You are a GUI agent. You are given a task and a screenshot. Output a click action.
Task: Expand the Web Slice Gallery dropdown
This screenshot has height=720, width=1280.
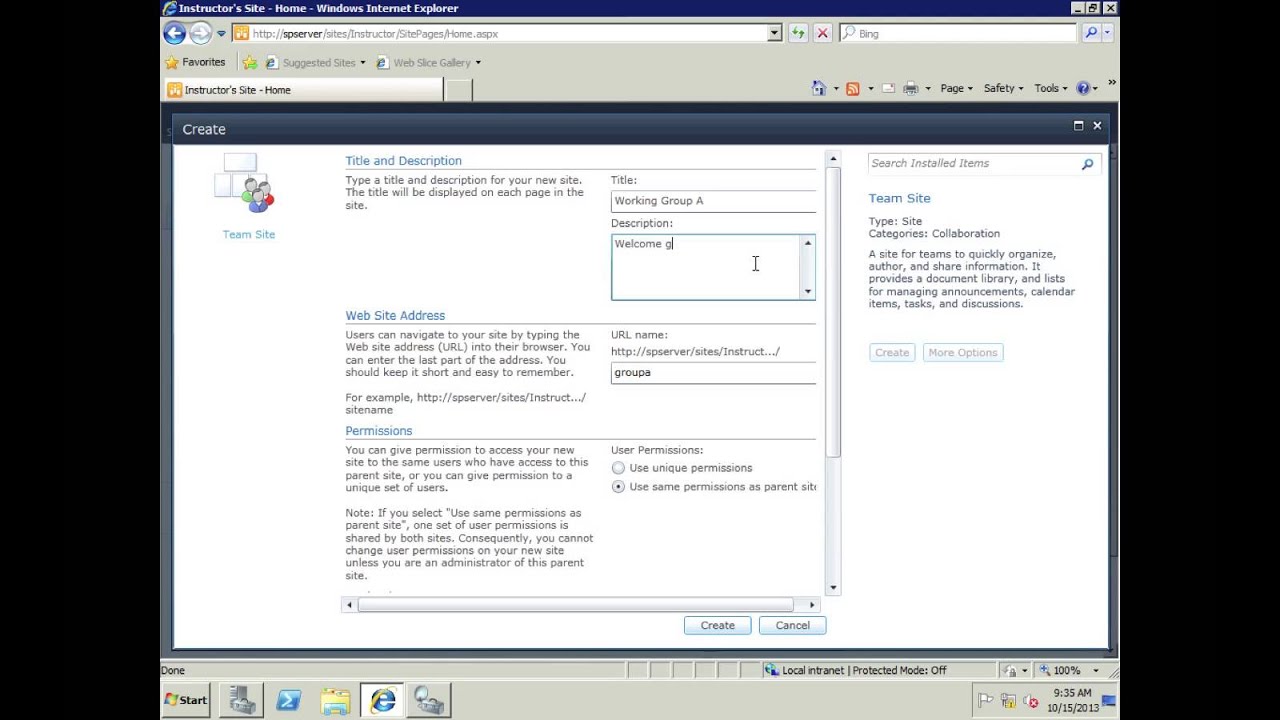(x=478, y=62)
